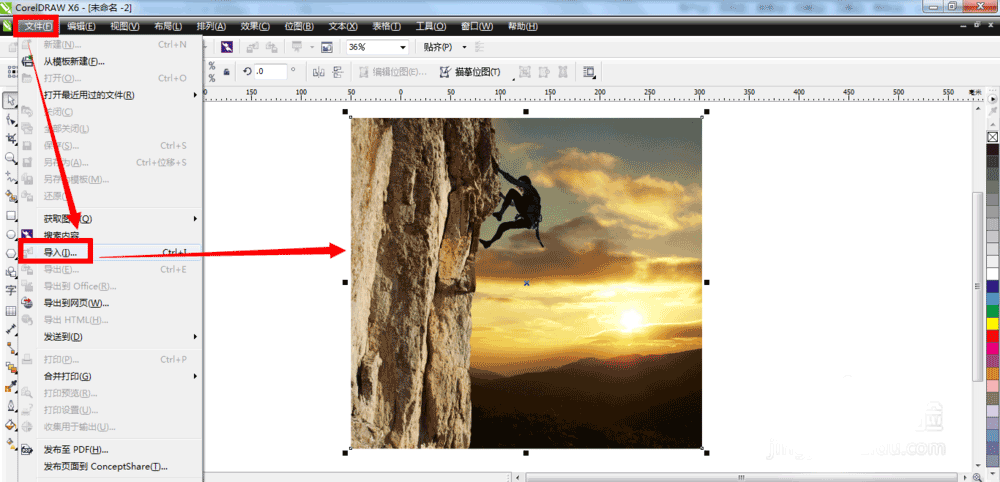Select the Ellipse tool
Viewport: 1000px width, 482px height.
[x=10, y=235]
